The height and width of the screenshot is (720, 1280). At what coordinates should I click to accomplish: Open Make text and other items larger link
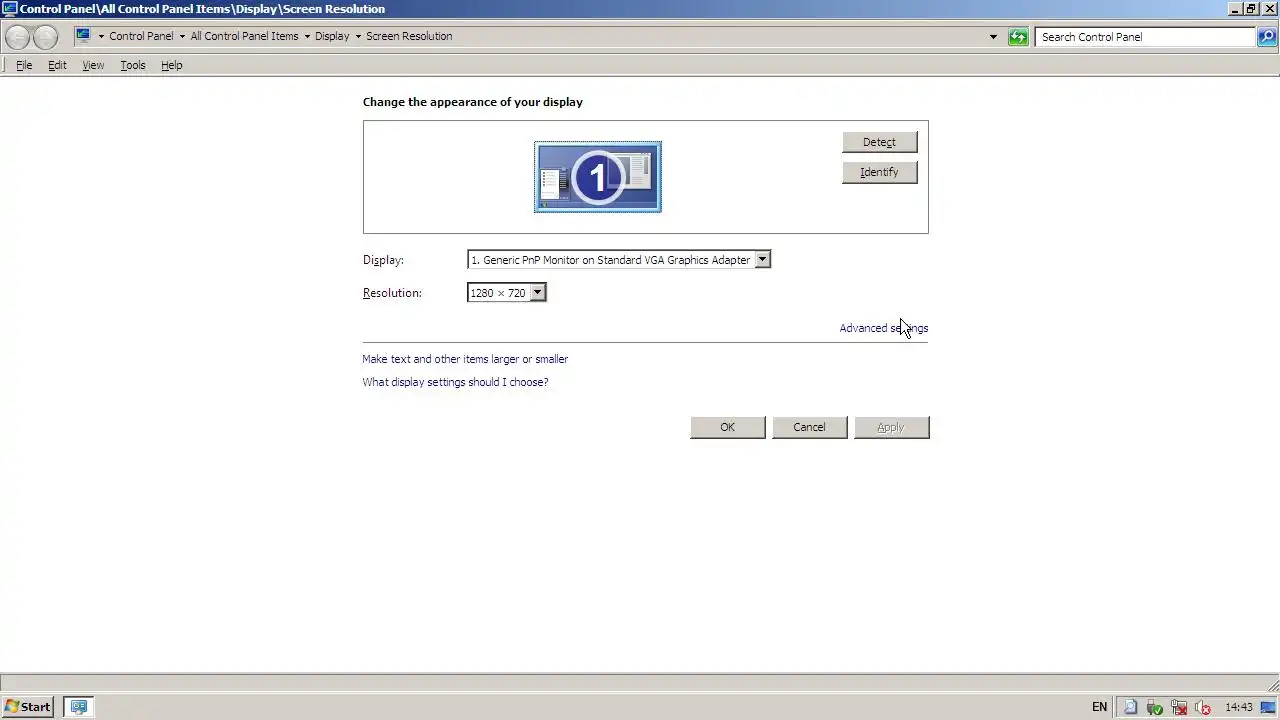pyautogui.click(x=465, y=359)
